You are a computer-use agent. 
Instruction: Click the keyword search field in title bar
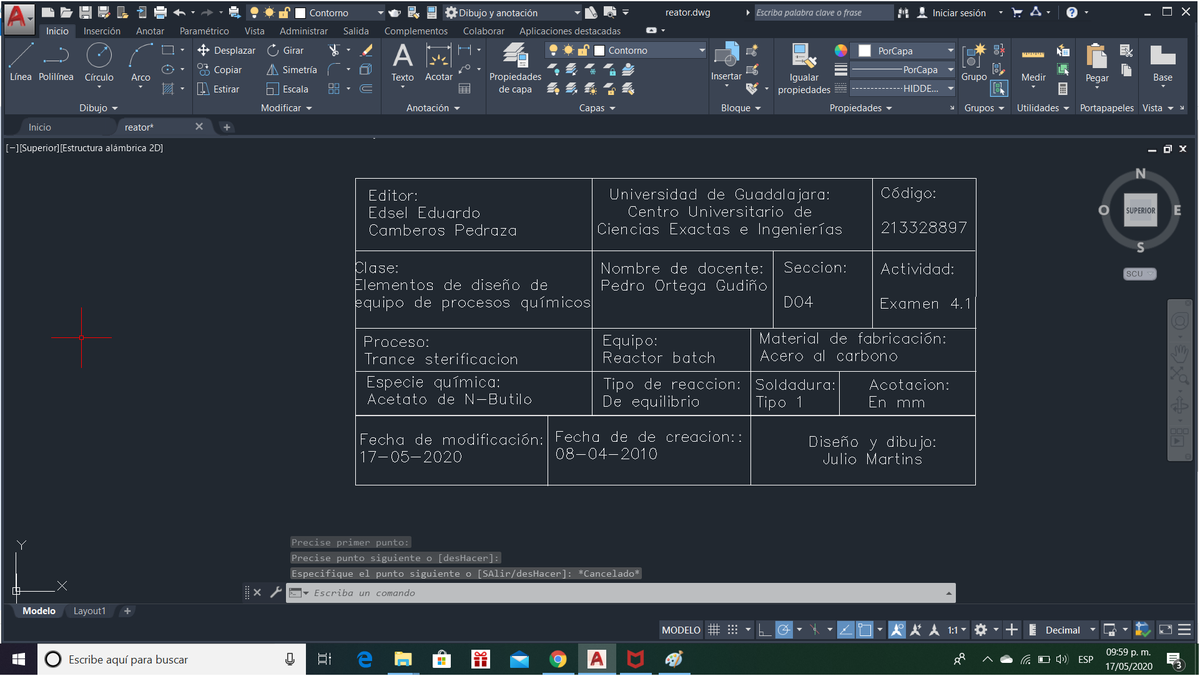coord(823,13)
